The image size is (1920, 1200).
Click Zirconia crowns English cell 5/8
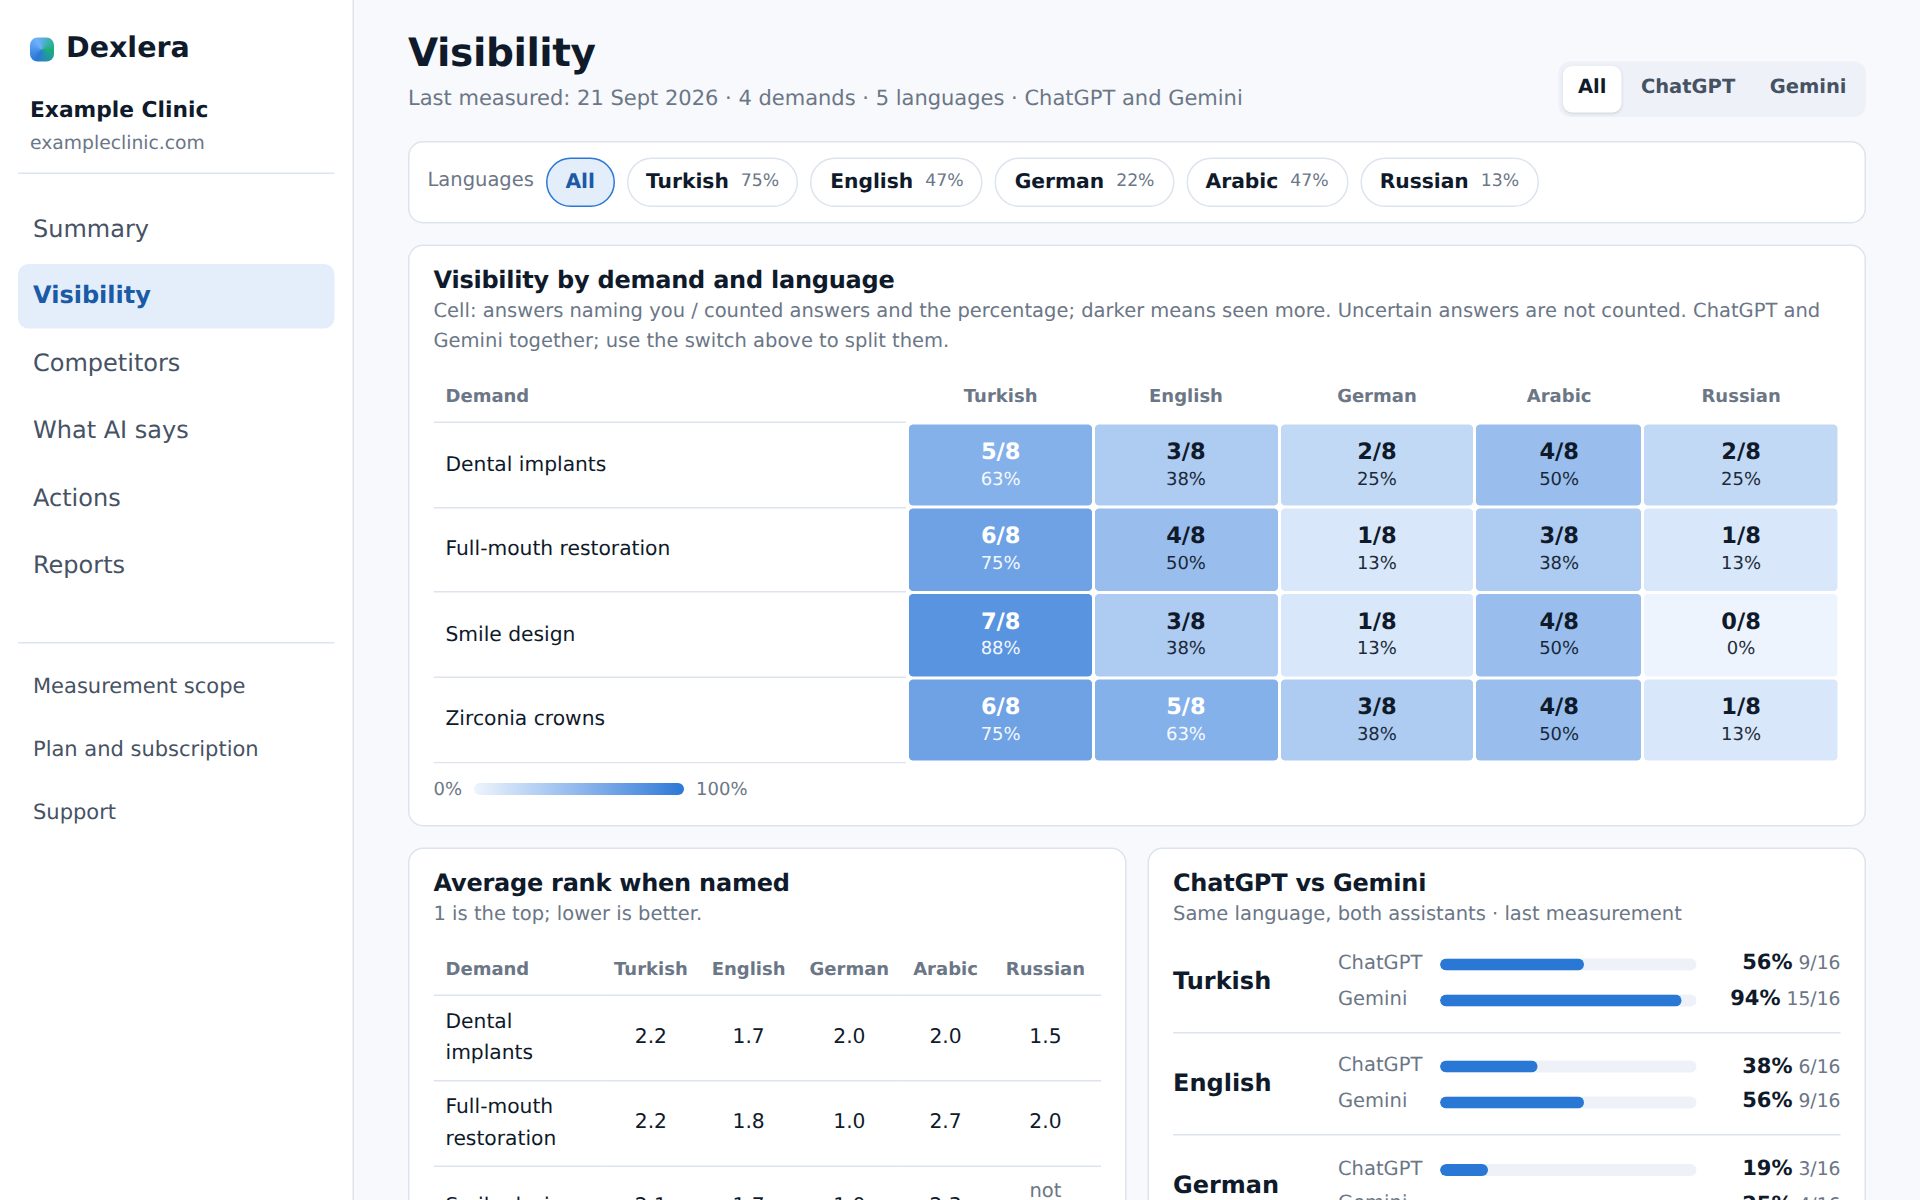point(1186,720)
